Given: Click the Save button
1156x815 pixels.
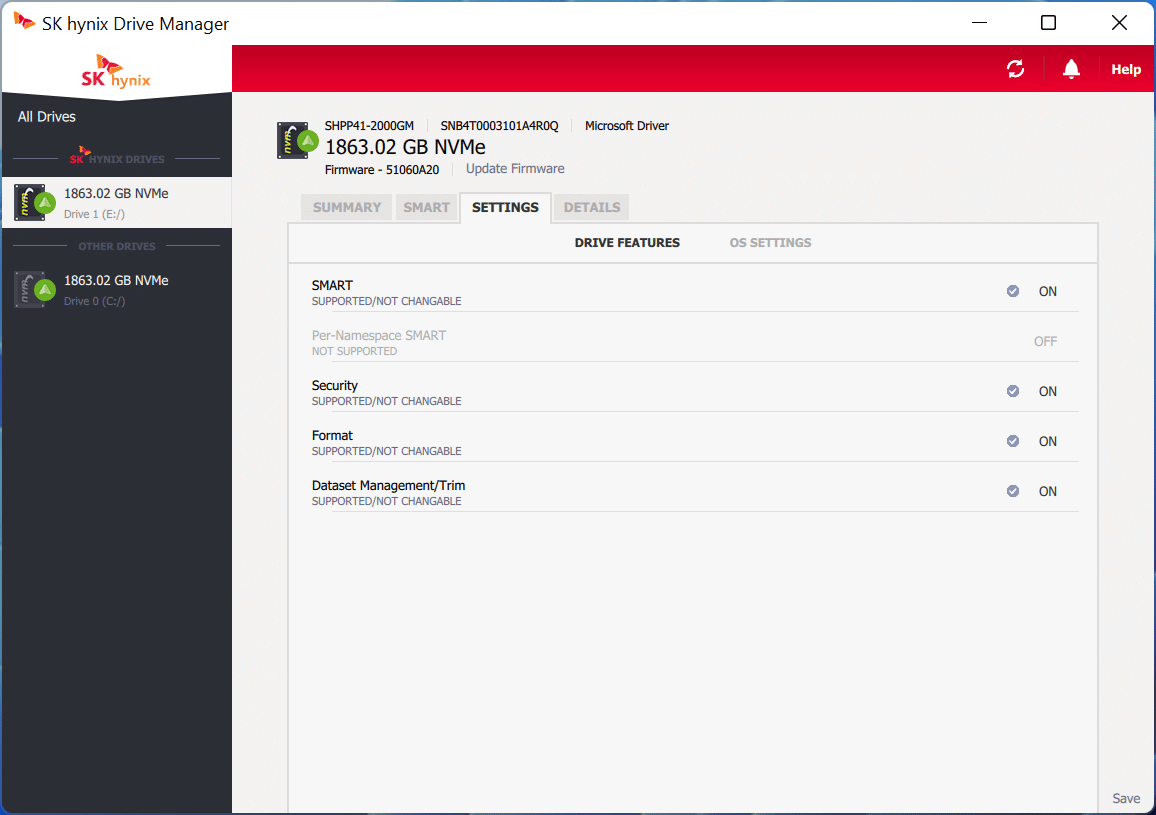Looking at the screenshot, I should [1126, 798].
